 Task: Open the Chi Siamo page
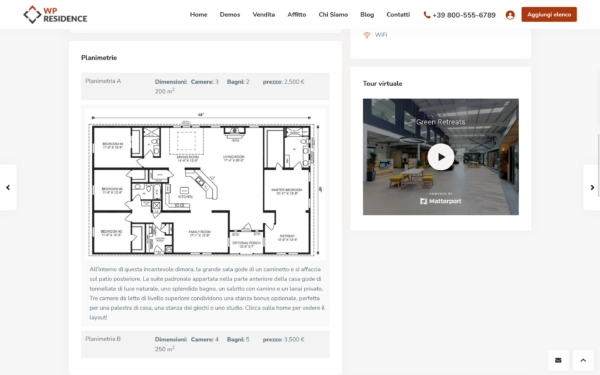click(x=333, y=15)
